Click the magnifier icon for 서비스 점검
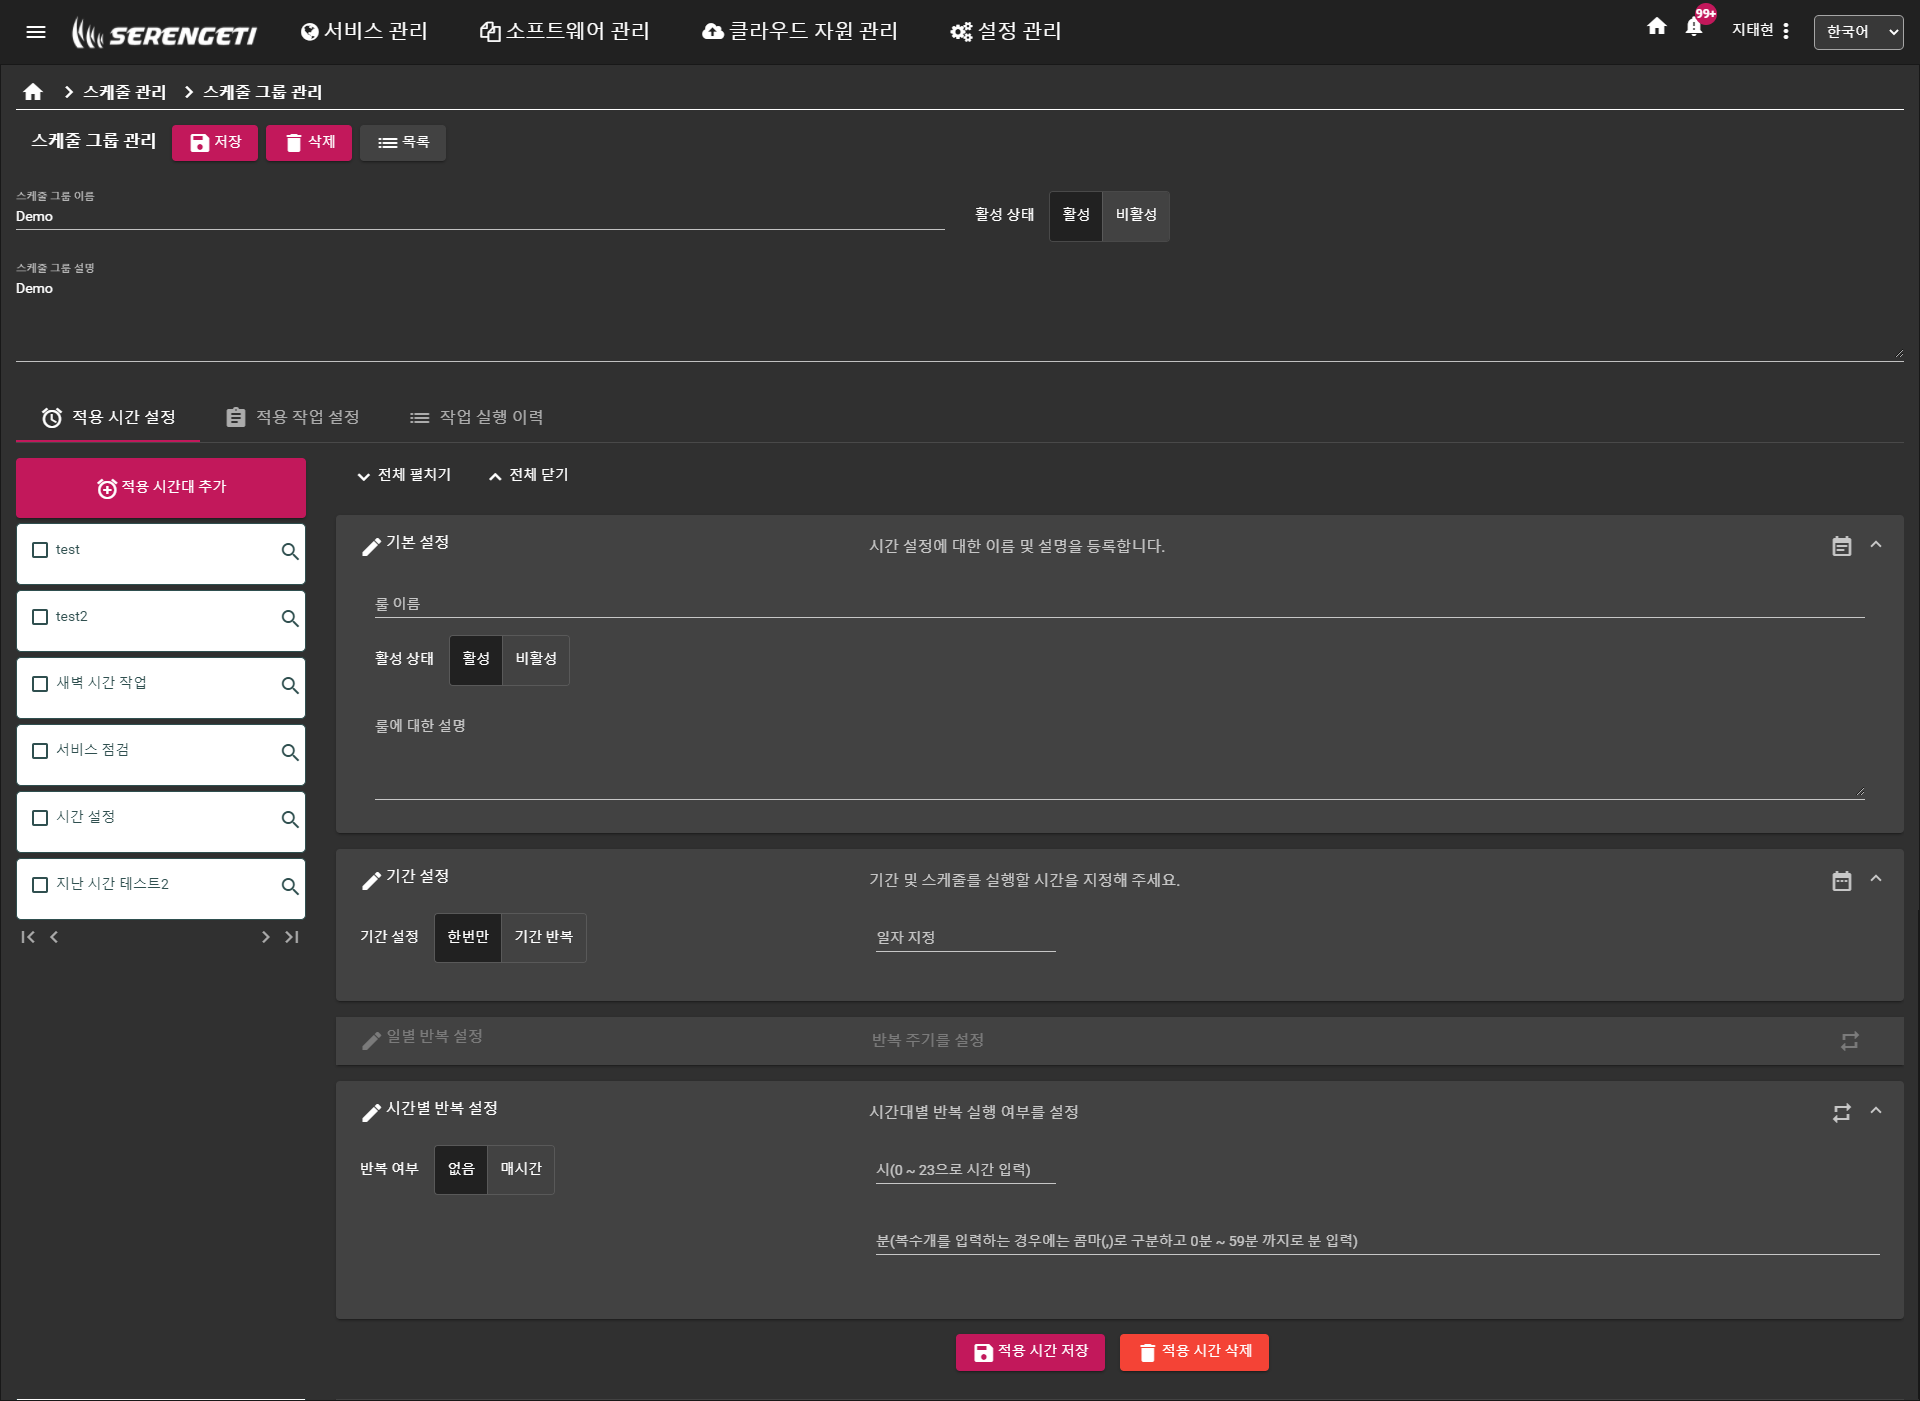Image resolution: width=1920 pixels, height=1401 pixels. pos(290,752)
